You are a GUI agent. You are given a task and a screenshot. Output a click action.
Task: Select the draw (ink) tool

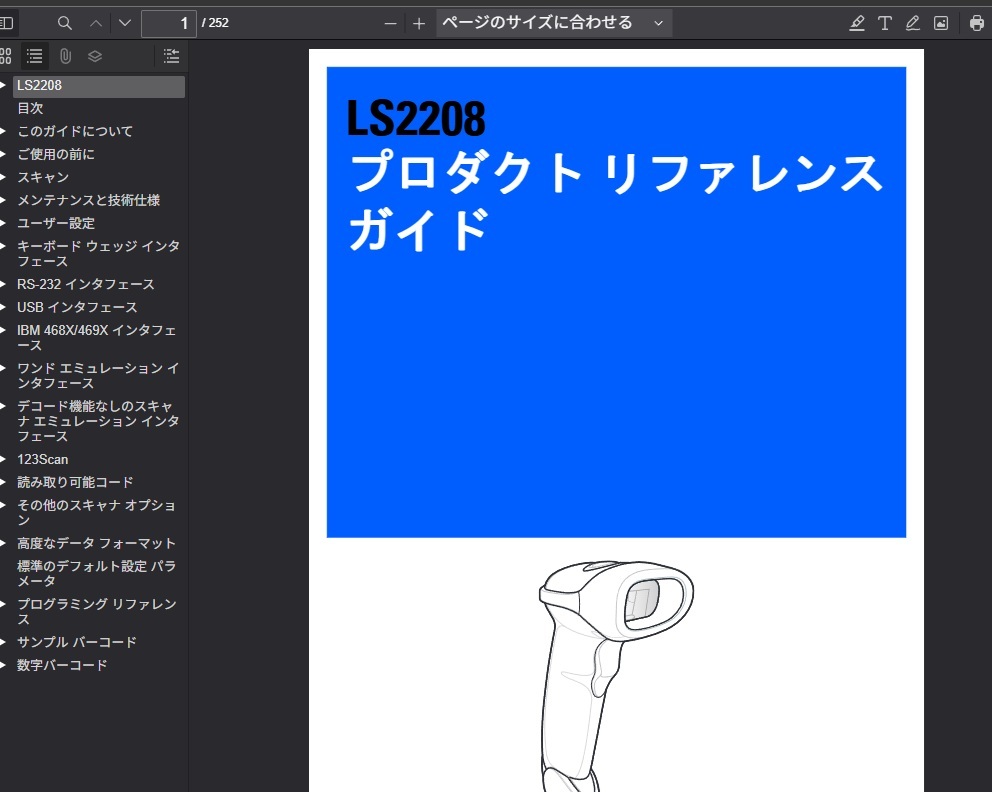click(912, 22)
